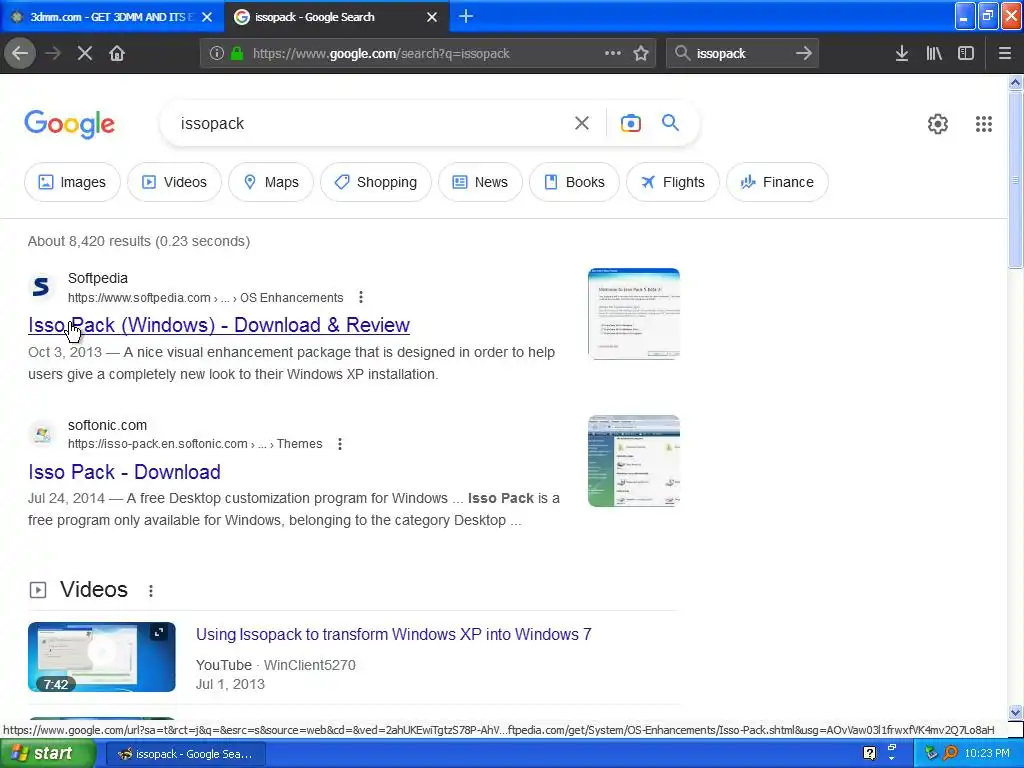This screenshot has height=768, width=1024.
Task: Click the help question-mark tray icon
Action: pyautogui.click(x=869, y=754)
